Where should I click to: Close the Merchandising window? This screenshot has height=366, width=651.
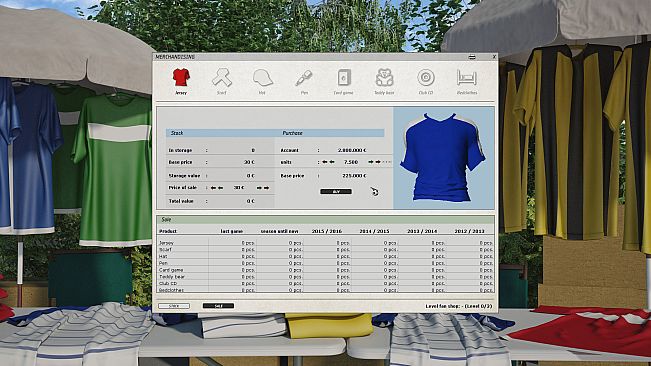[x=494, y=57]
